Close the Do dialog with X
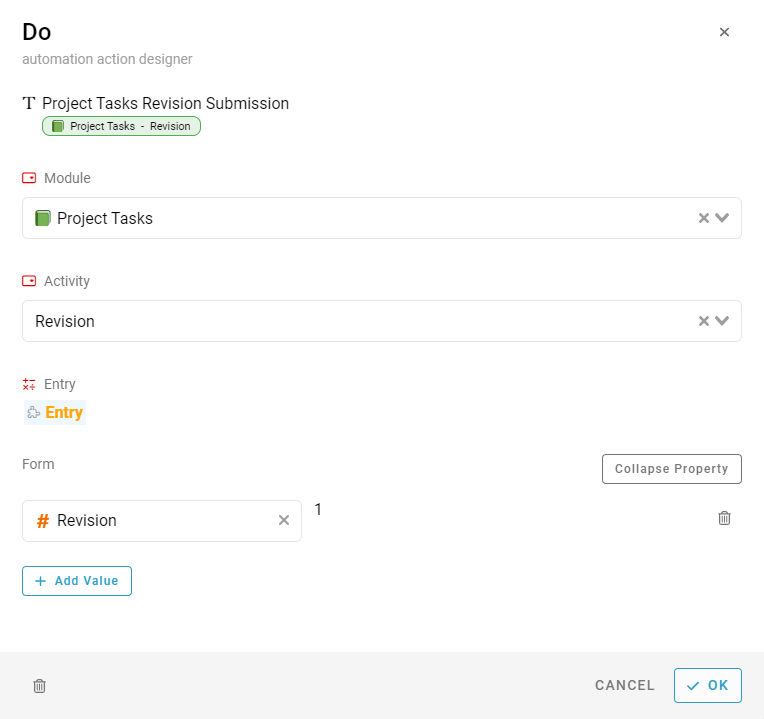 pyautogui.click(x=724, y=32)
